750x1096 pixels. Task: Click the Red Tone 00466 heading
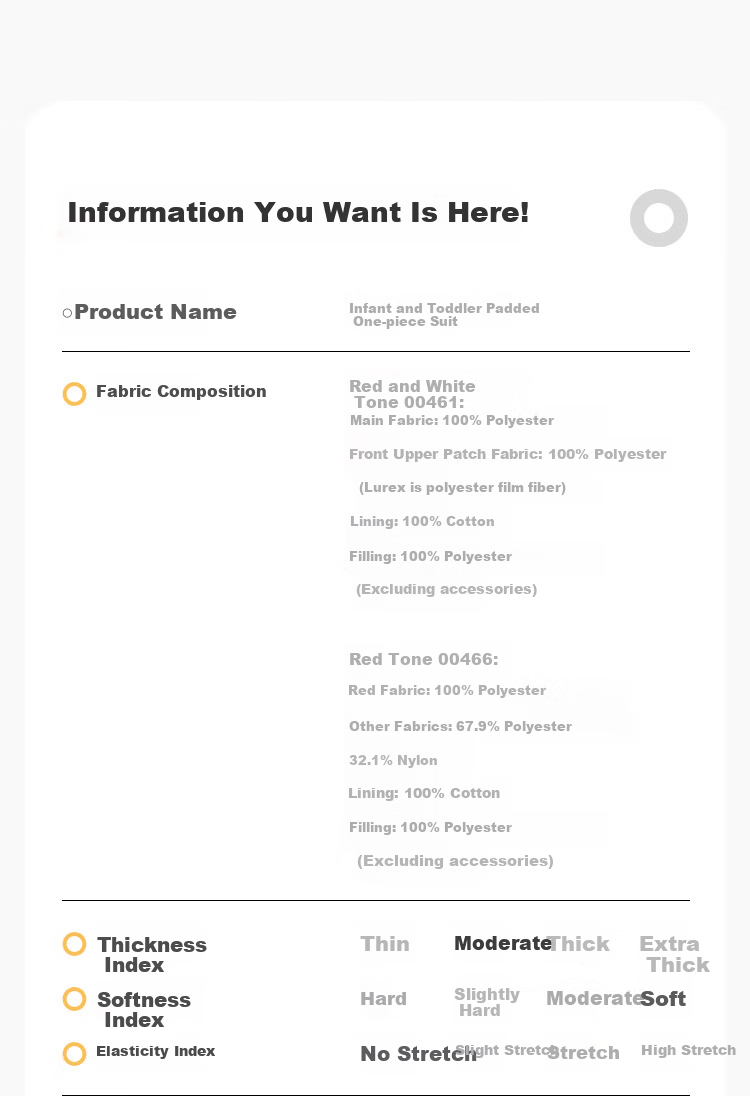tap(424, 659)
